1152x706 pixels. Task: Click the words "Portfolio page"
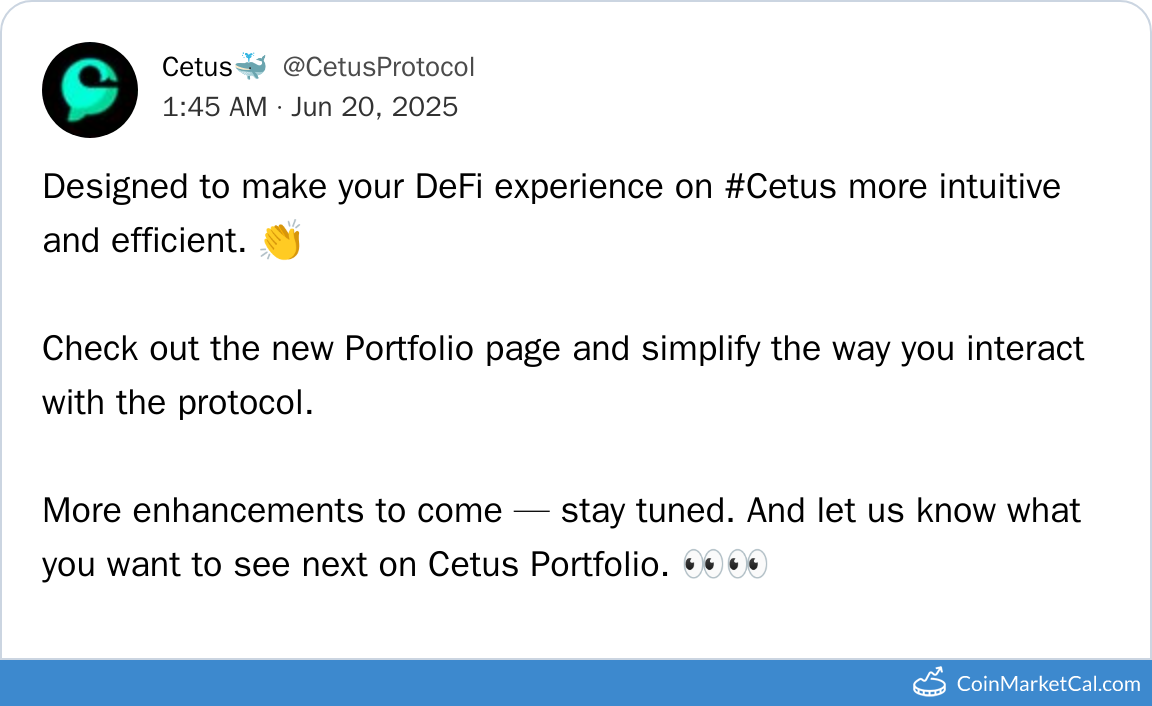[487, 349]
